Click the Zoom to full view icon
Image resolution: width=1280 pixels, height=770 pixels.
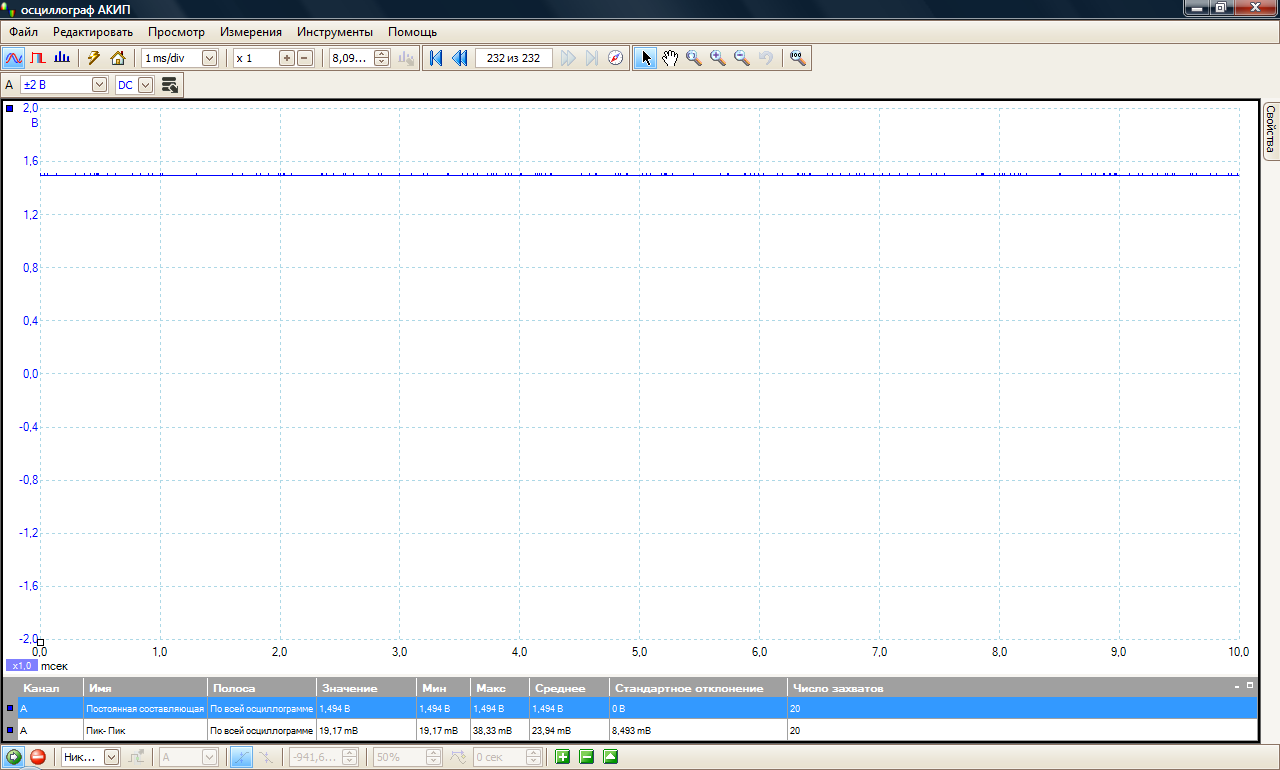(x=797, y=58)
